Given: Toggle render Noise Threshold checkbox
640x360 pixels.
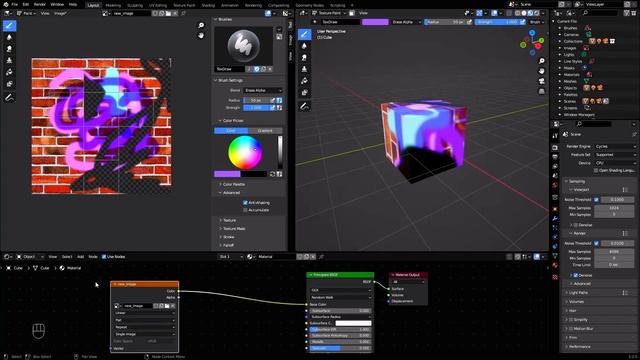Looking at the screenshot, I should tap(596, 243).
